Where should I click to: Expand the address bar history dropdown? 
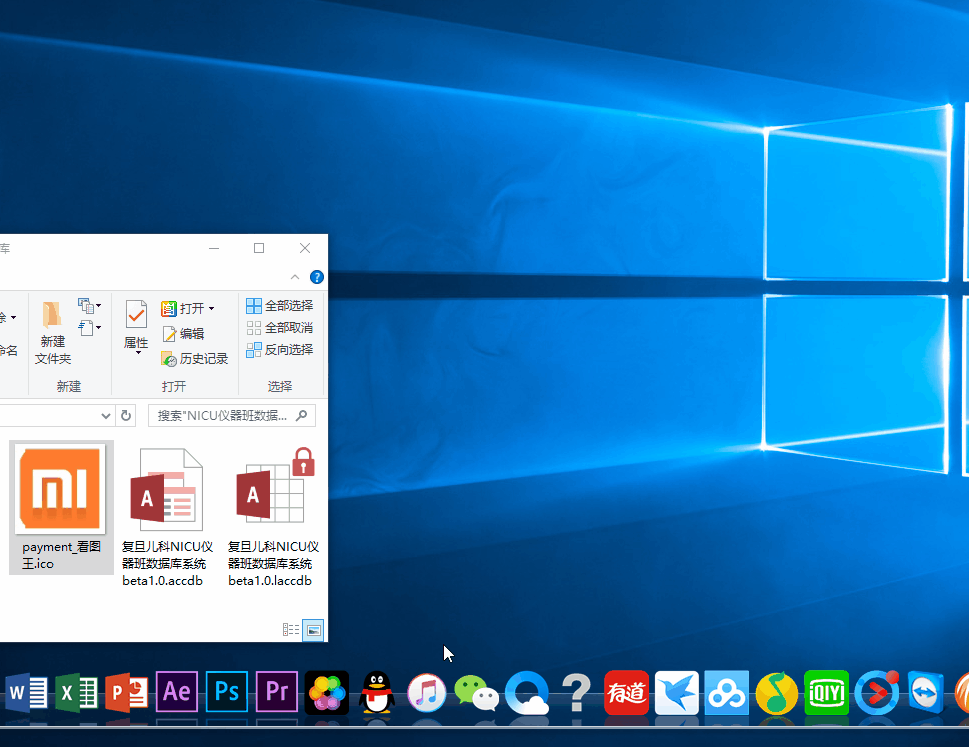point(106,415)
